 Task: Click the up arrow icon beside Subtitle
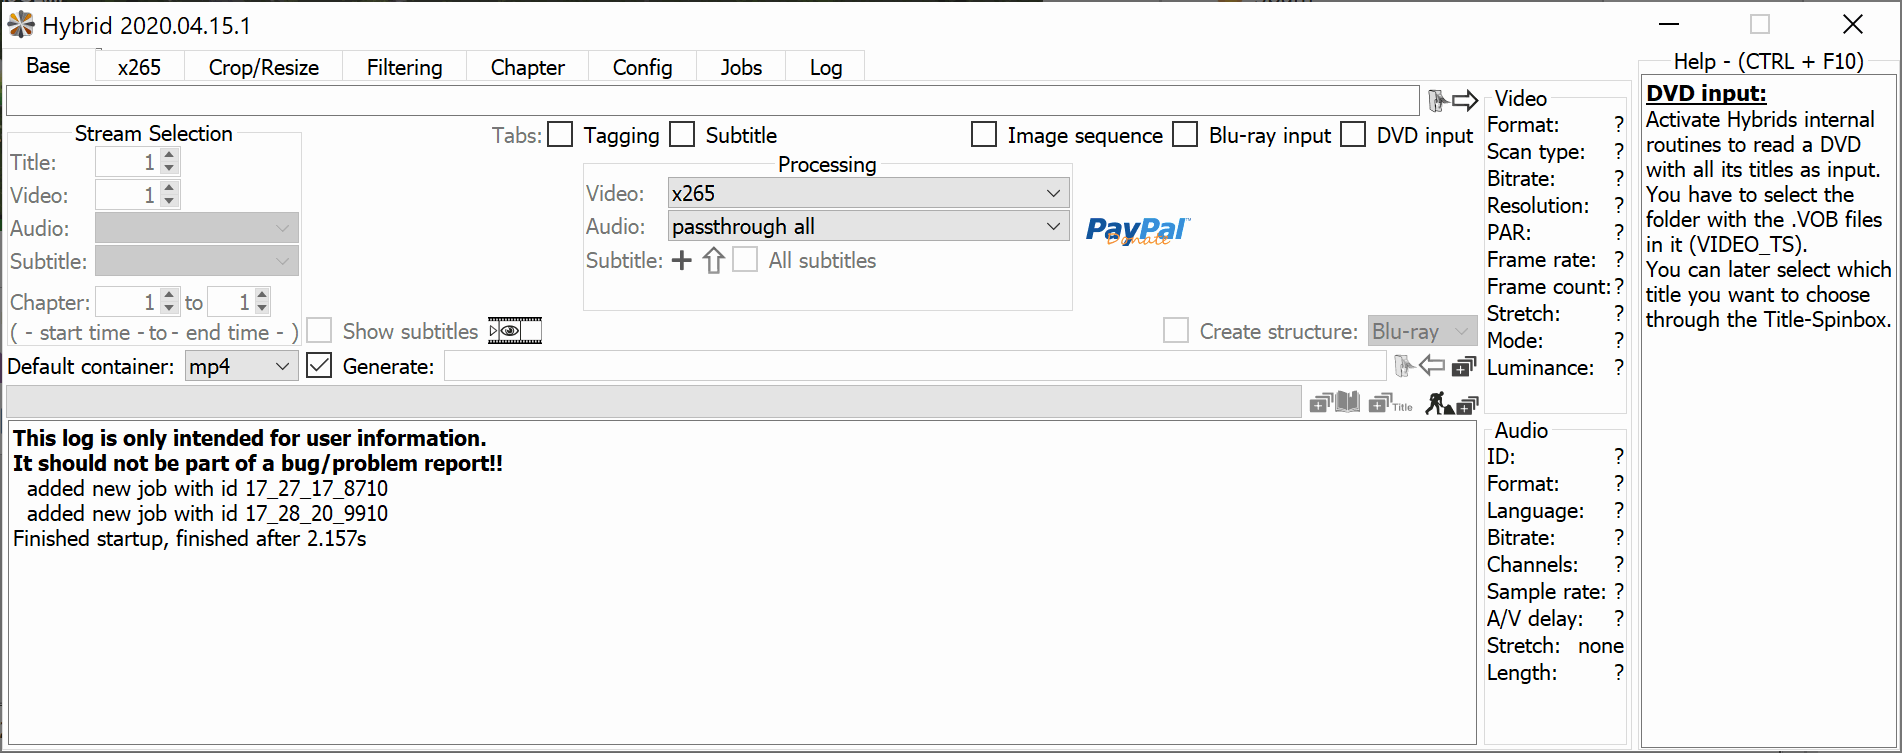tap(713, 261)
